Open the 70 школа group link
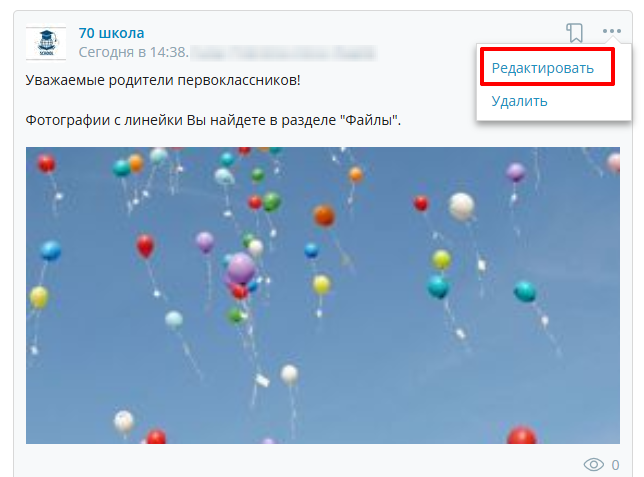This screenshot has height=477, width=644. [111, 33]
